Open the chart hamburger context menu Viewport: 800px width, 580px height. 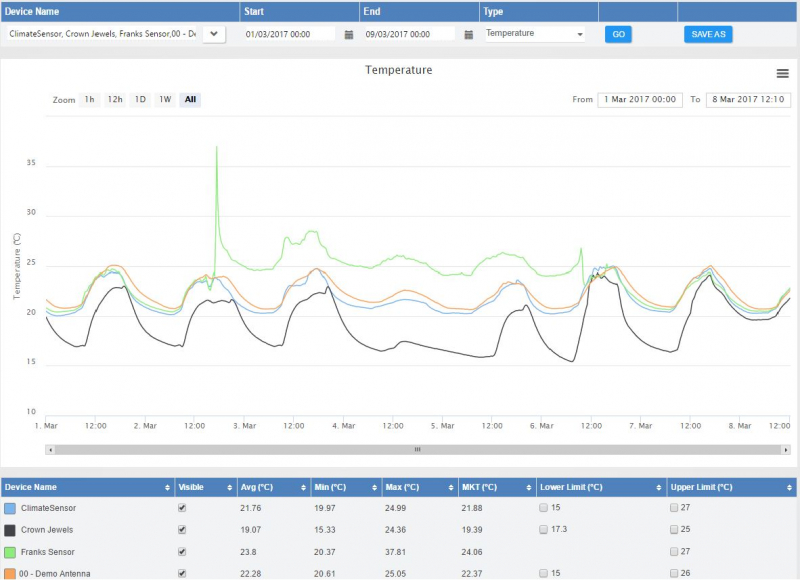tap(782, 73)
